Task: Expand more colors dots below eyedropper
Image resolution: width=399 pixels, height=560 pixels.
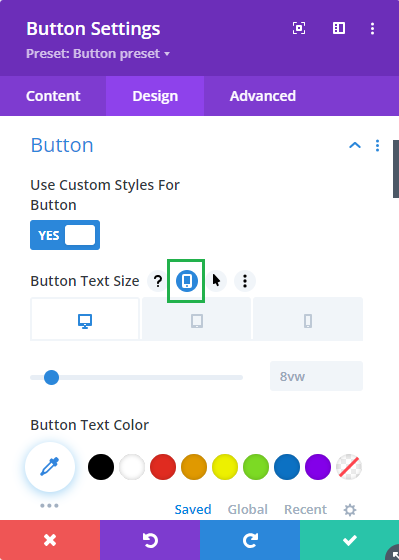Action: click(x=49, y=506)
